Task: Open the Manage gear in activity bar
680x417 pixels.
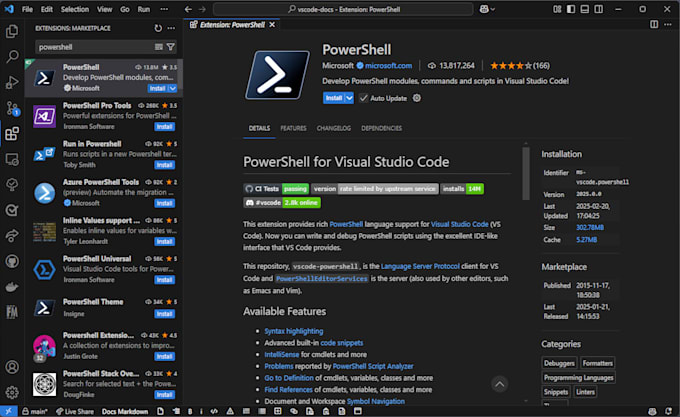Action: tap(12, 392)
